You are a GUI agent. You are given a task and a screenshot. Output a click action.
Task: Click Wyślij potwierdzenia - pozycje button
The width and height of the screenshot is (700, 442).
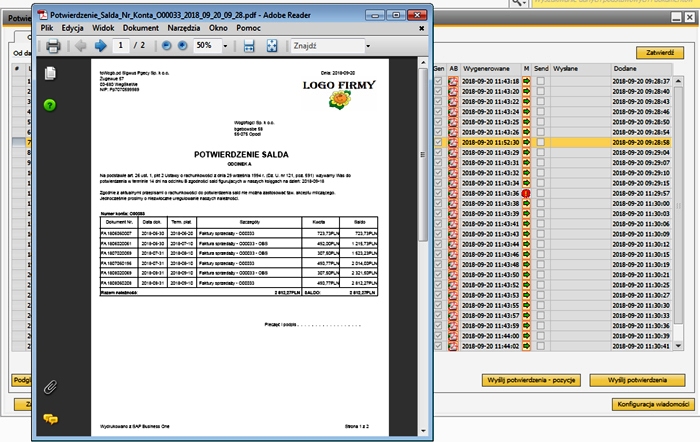(531, 380)
